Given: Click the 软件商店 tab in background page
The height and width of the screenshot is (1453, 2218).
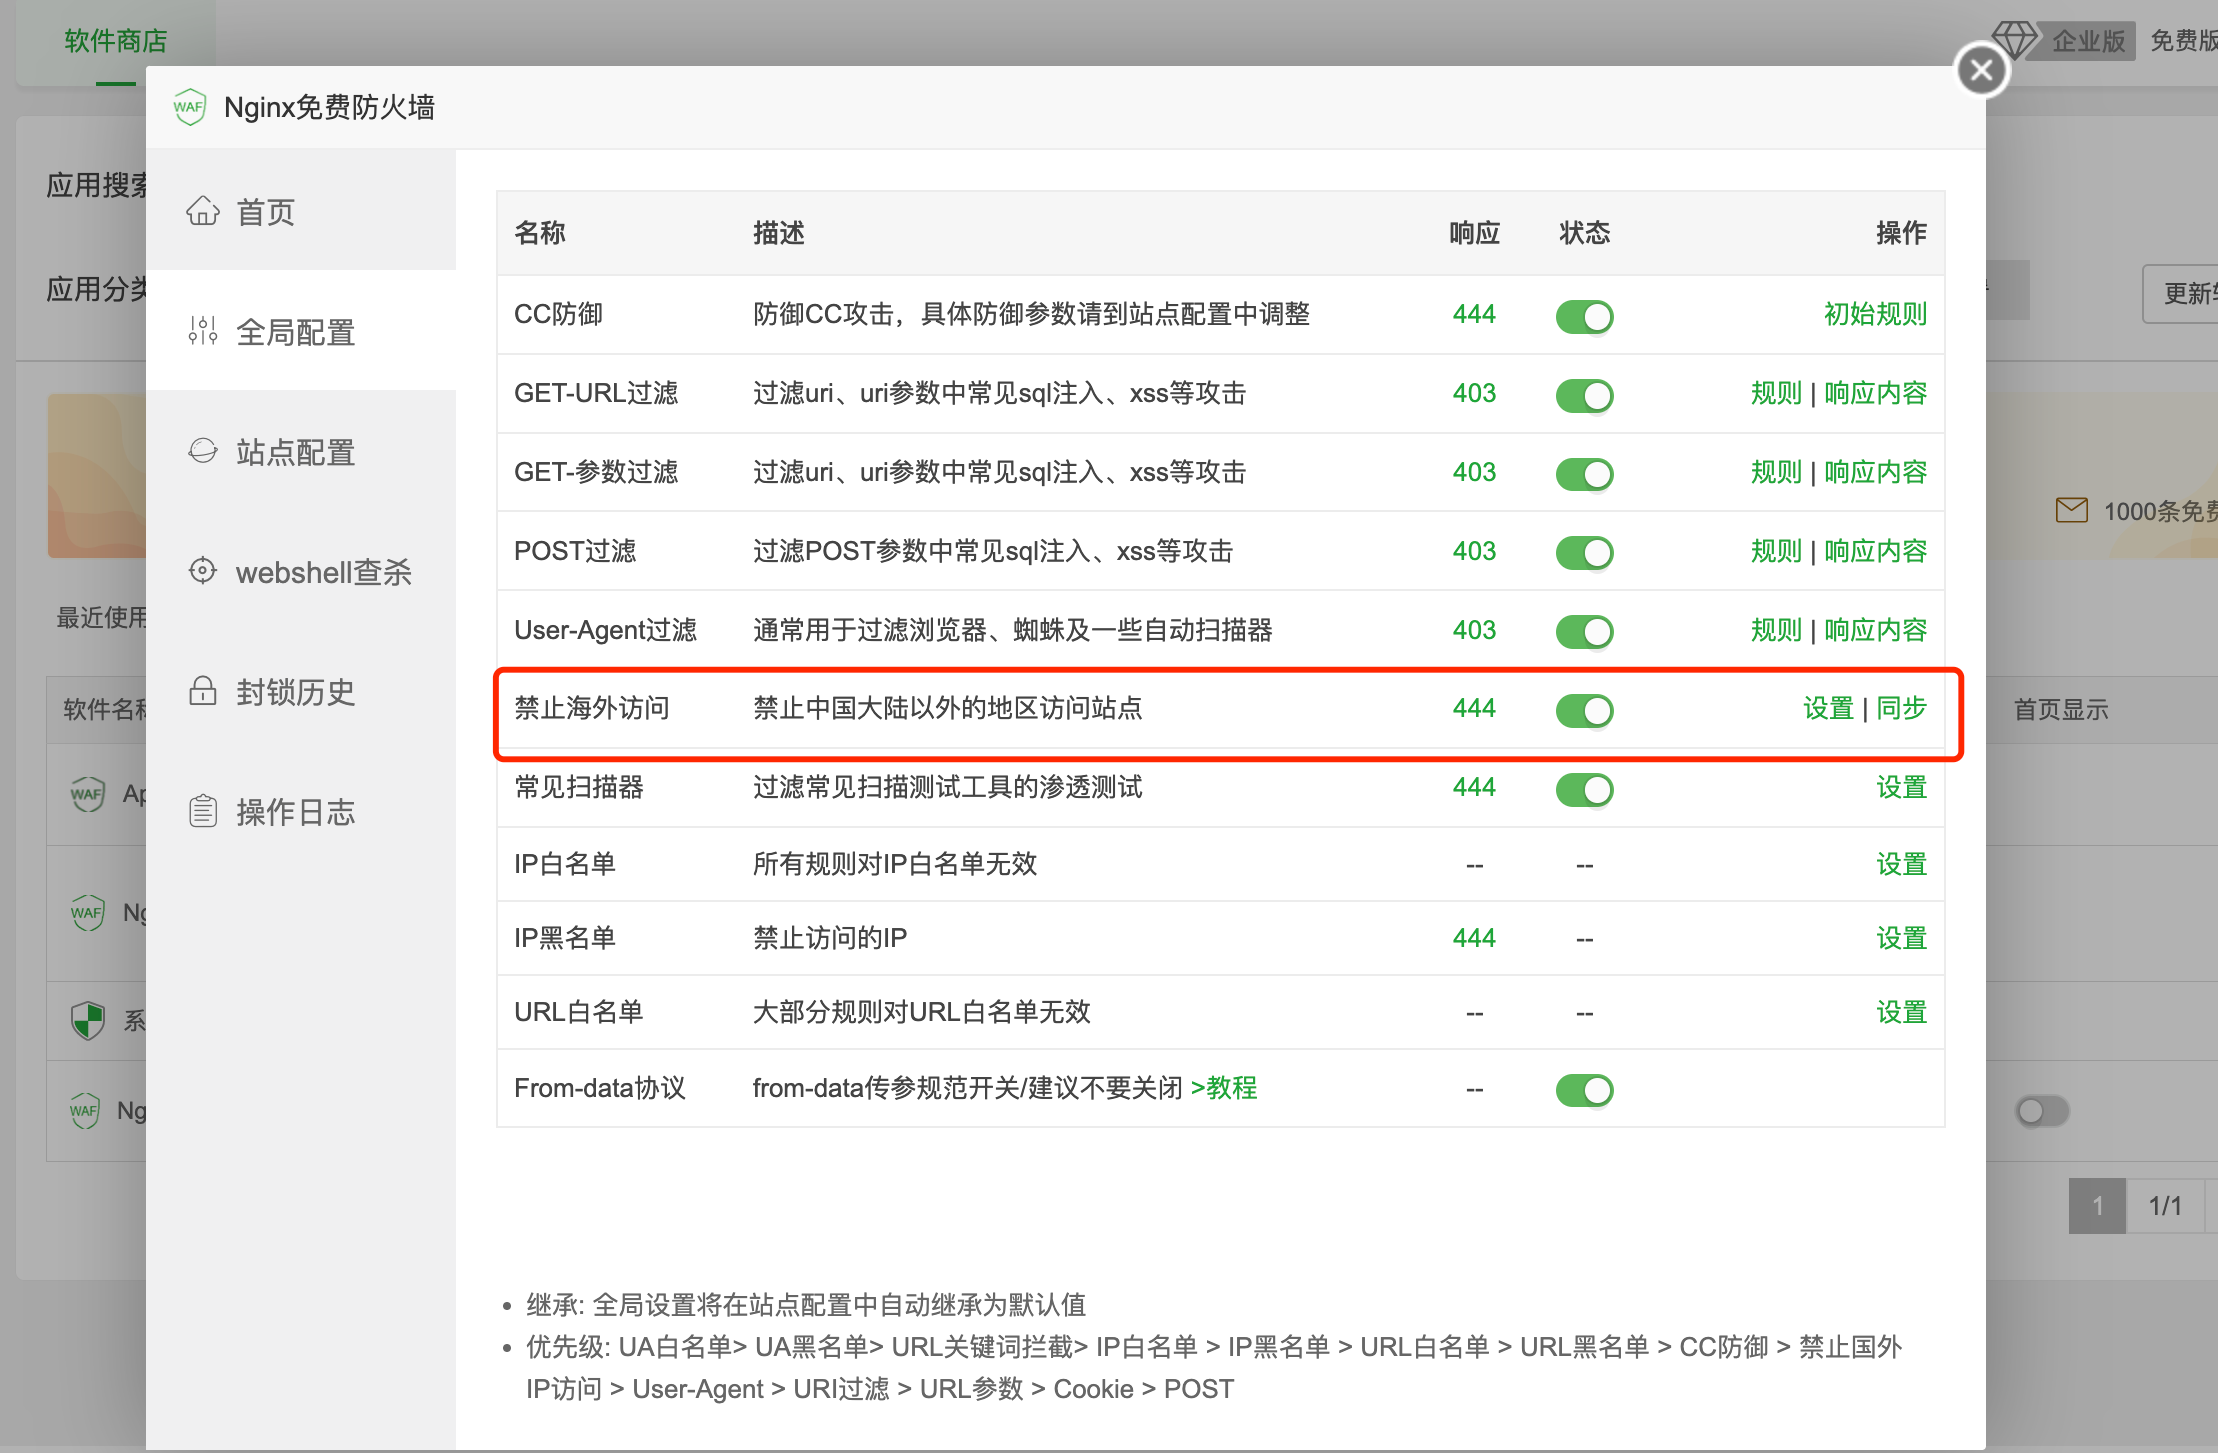Looking at the screenshot, I should tap(116, 41).
